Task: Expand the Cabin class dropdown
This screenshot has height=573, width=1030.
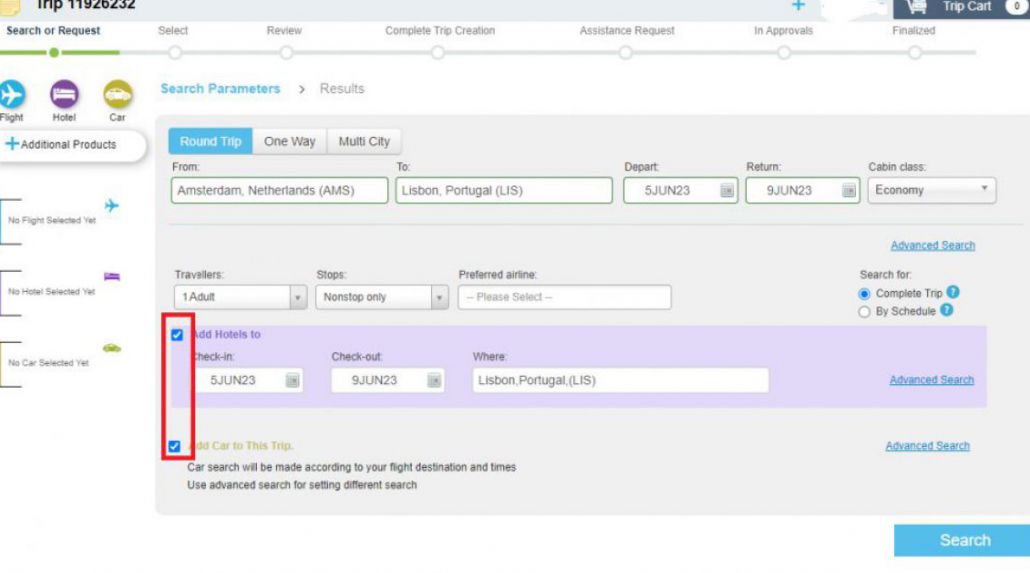Action: pos(931,190)
